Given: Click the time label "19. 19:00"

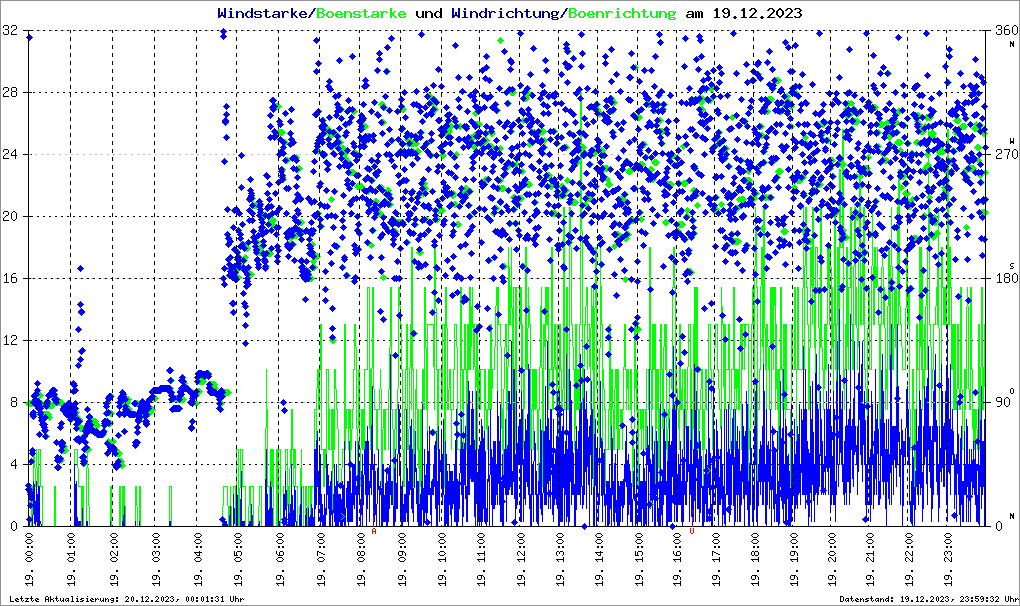Looking at the screenshot, I should tap(794, 559).
